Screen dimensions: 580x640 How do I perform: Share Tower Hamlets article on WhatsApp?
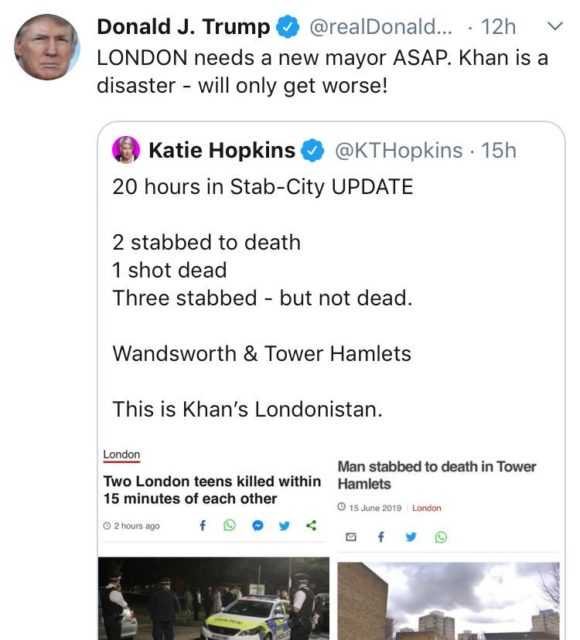(441, 537)
